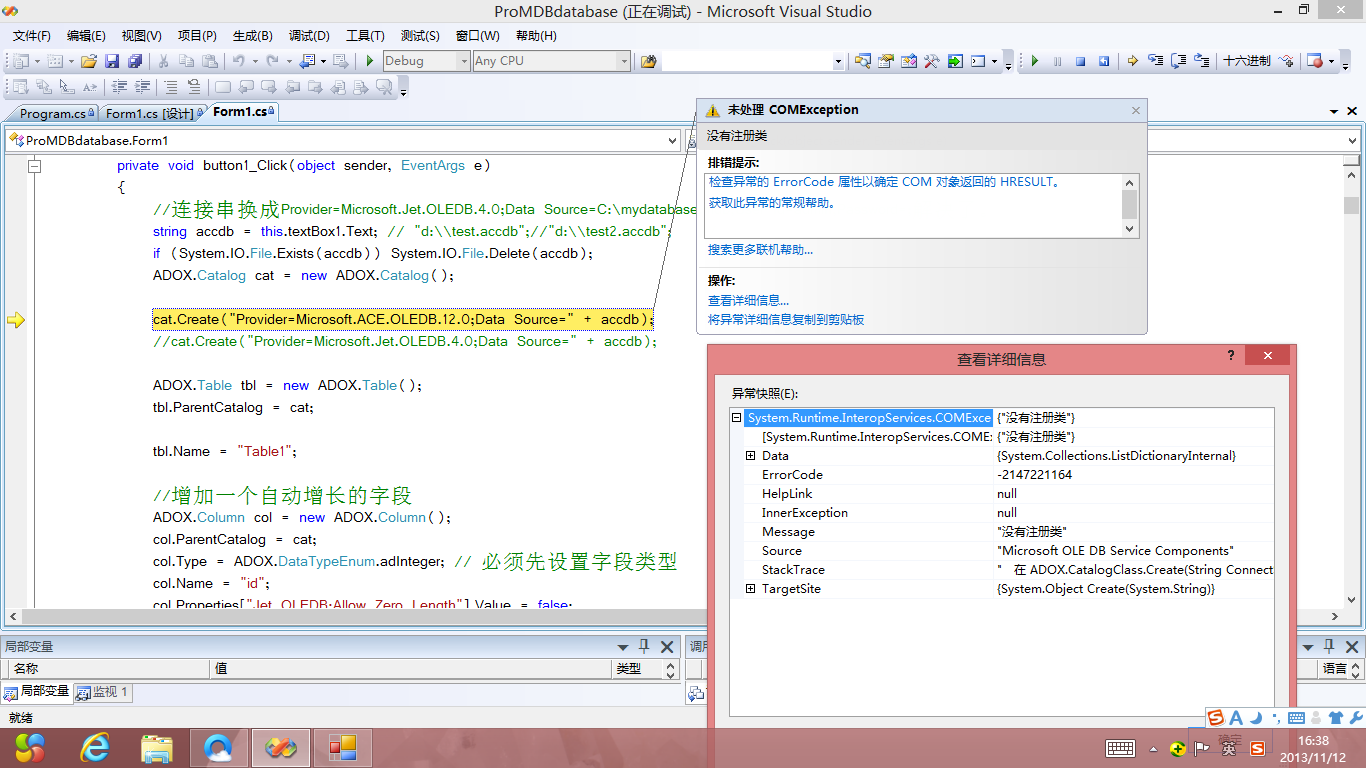Screen dimensions: 1366x768
Task: Open the find combo box dropdown arrow
Action: 838,61
